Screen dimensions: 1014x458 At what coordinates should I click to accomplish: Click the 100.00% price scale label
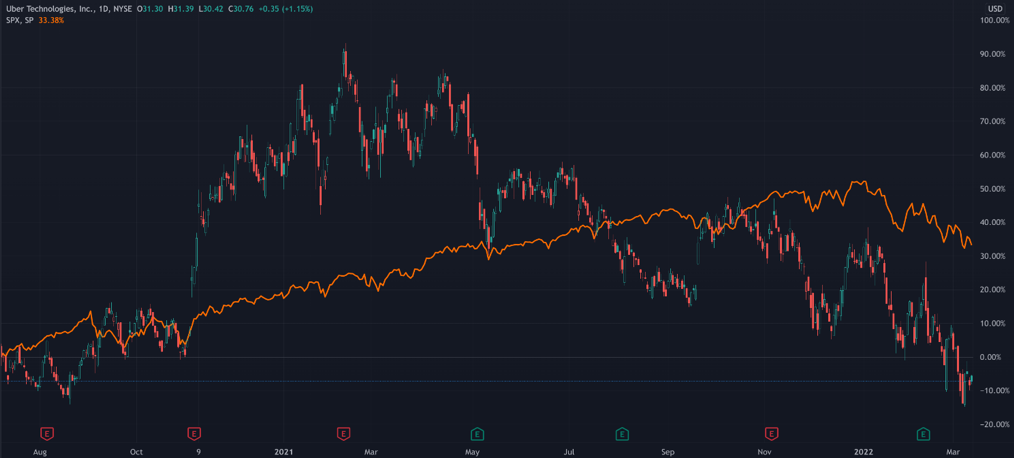(994, 20)
